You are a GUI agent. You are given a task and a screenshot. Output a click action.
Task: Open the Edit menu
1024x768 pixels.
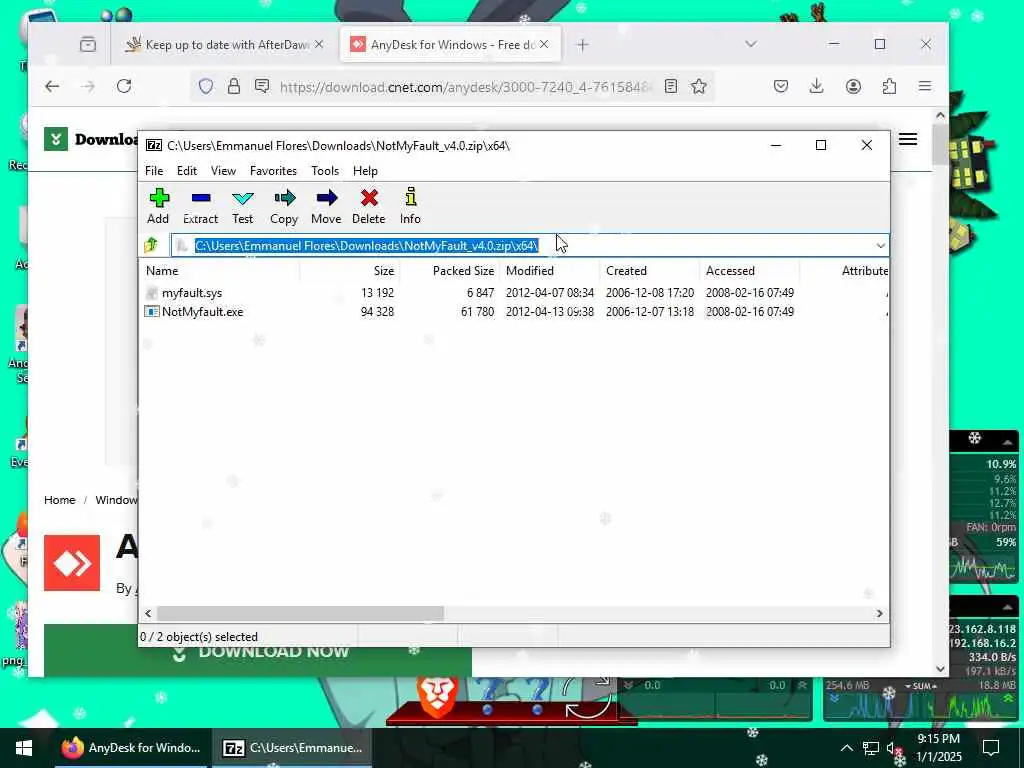187,170
